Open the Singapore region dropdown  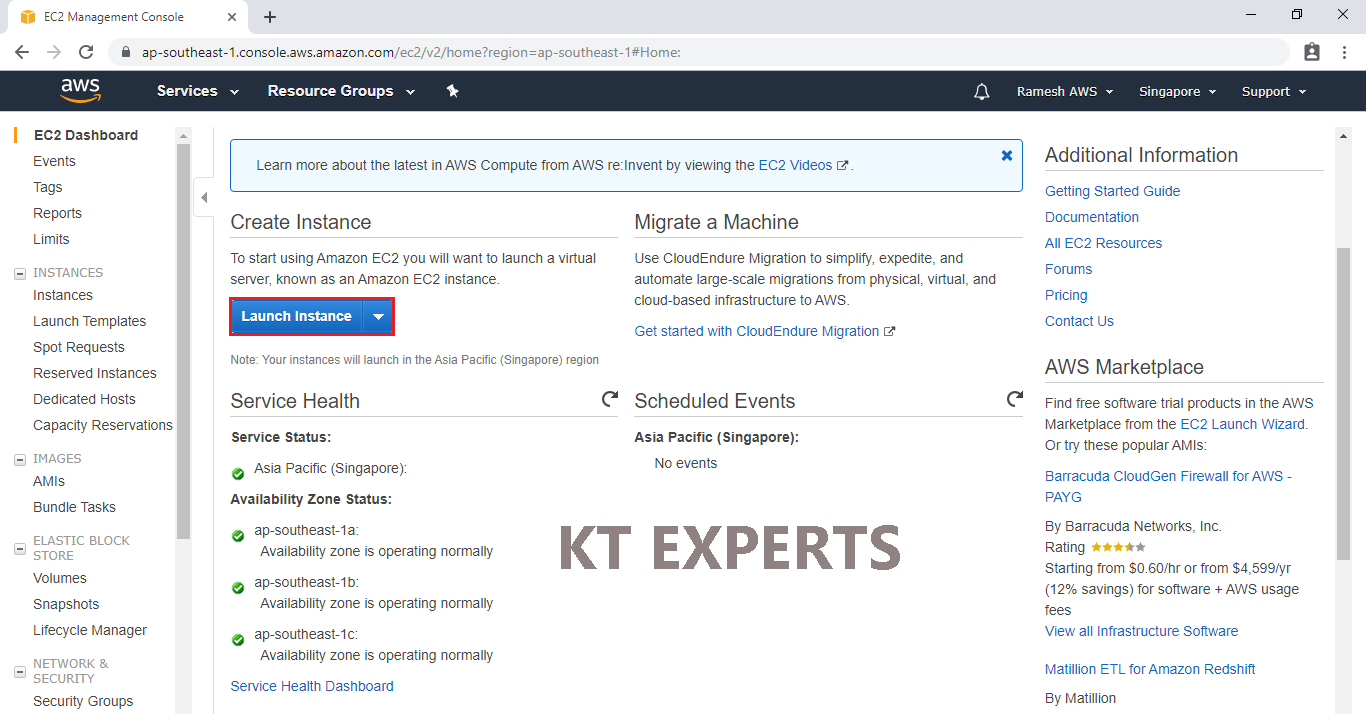[1177, 92]
